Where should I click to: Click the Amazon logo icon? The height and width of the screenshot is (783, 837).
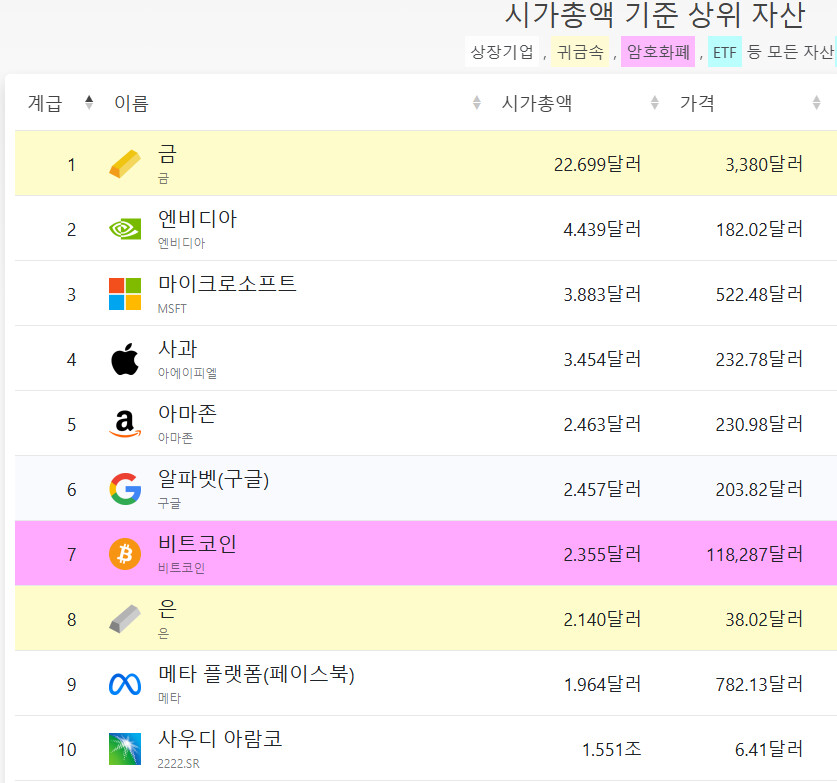pos(125,424)
